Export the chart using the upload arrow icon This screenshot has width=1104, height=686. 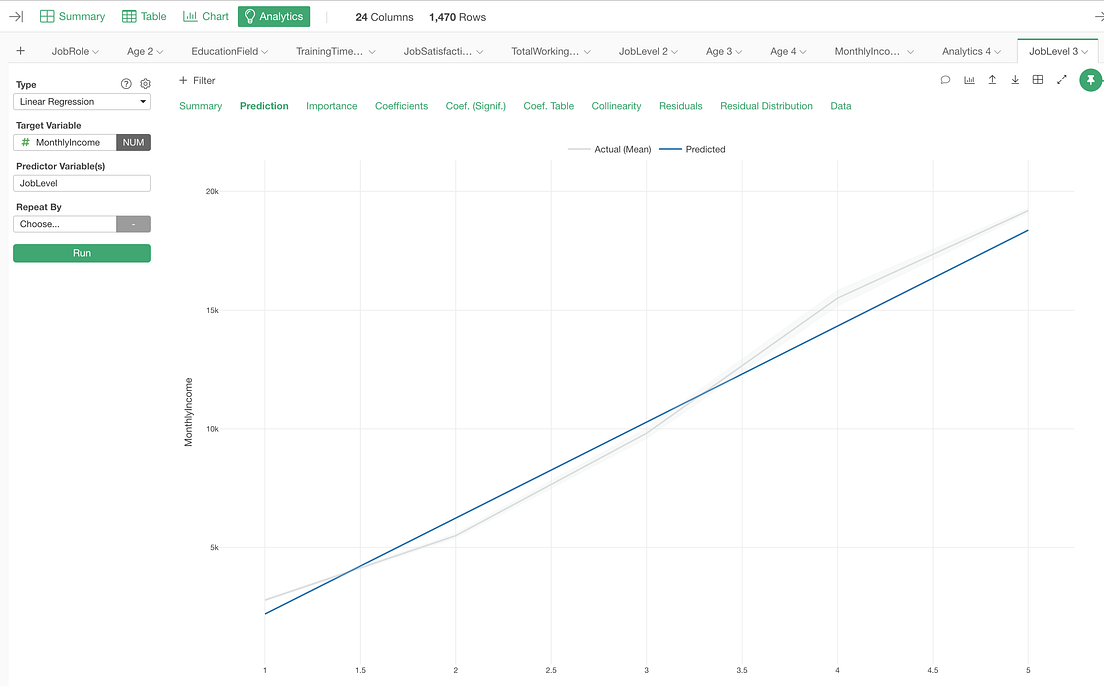[x=991, y=79]
